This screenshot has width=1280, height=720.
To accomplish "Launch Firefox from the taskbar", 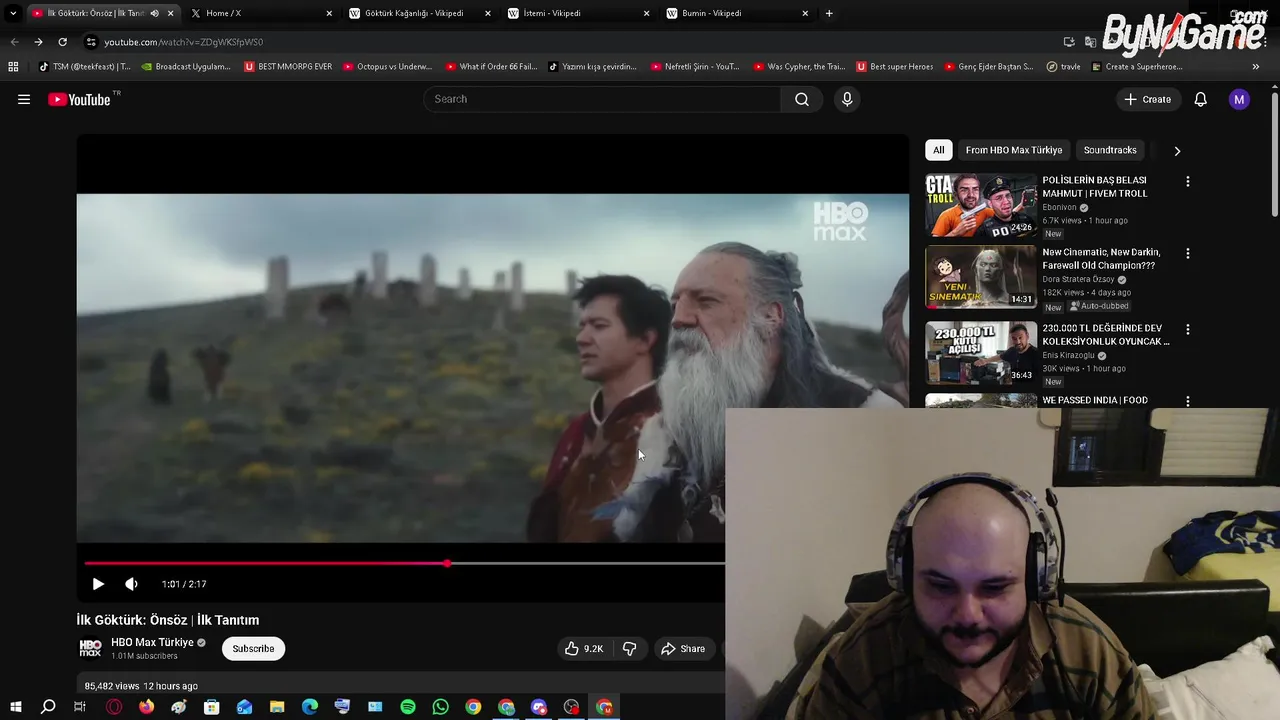I will (147, 707).
